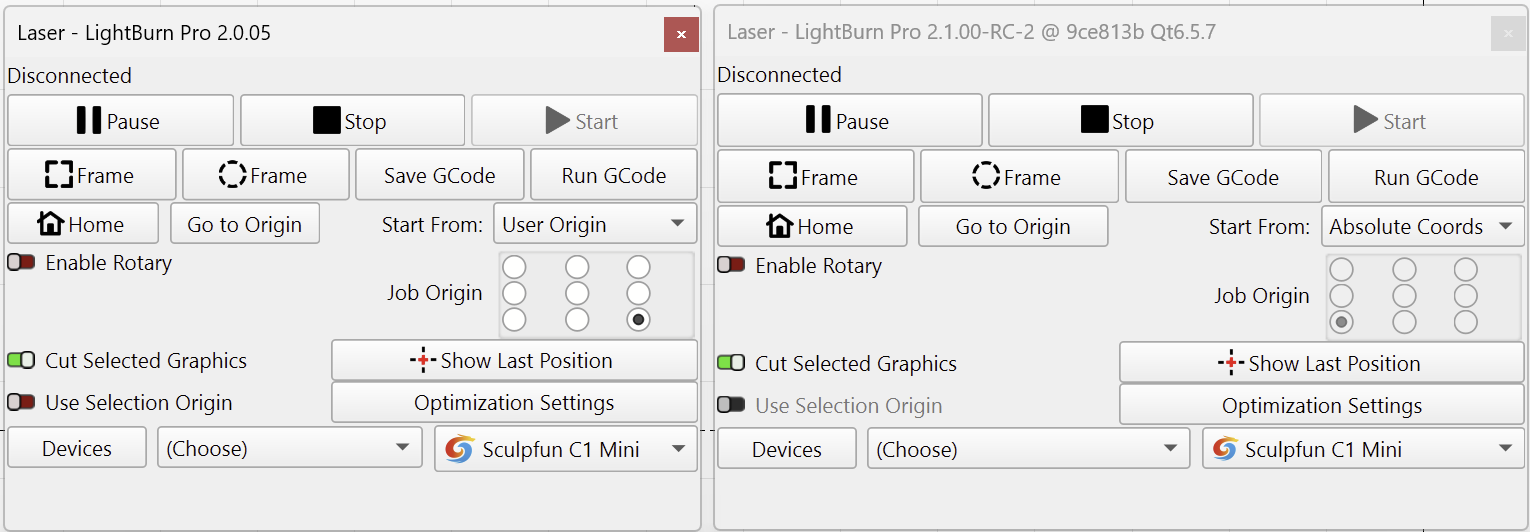Viewport: 1530px width, 532px height.
Task: Open Start From dropdown showing User Origin
Action: tap(594, 224)
